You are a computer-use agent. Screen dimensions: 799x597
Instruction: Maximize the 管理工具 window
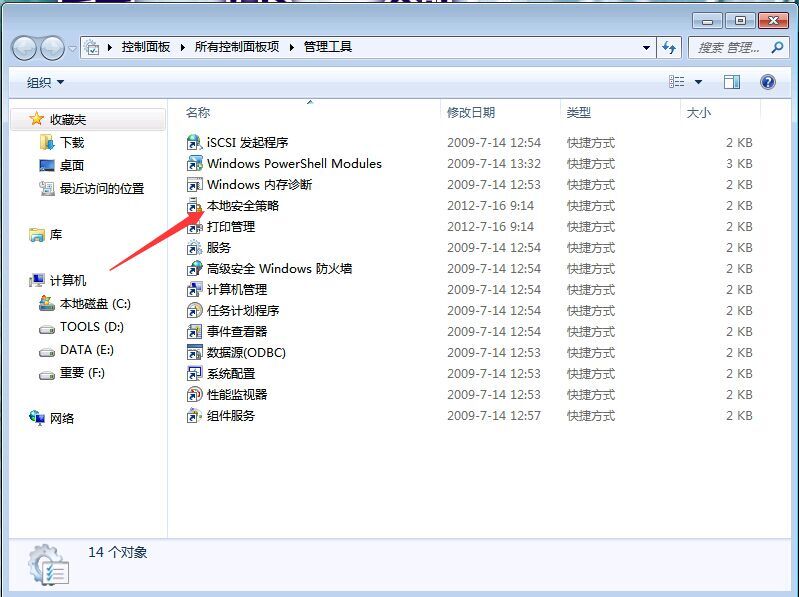coord(740,21)
